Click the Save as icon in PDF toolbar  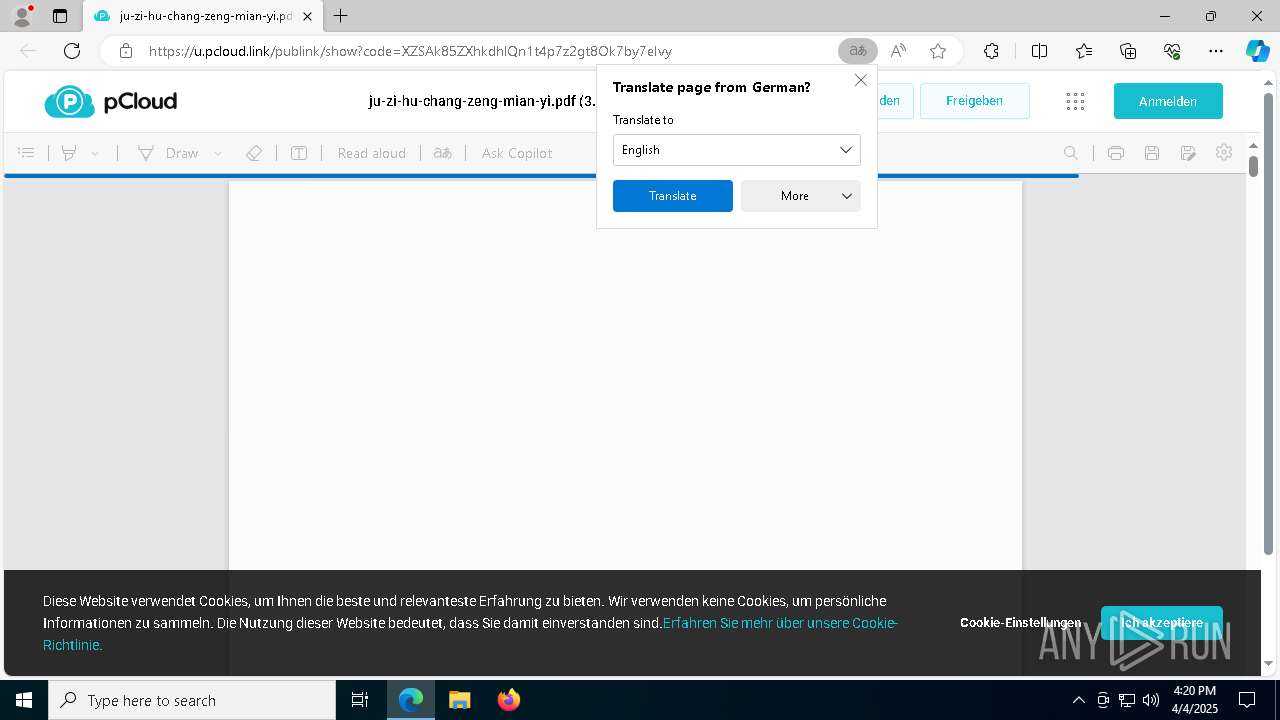[x=1188, y=153]
